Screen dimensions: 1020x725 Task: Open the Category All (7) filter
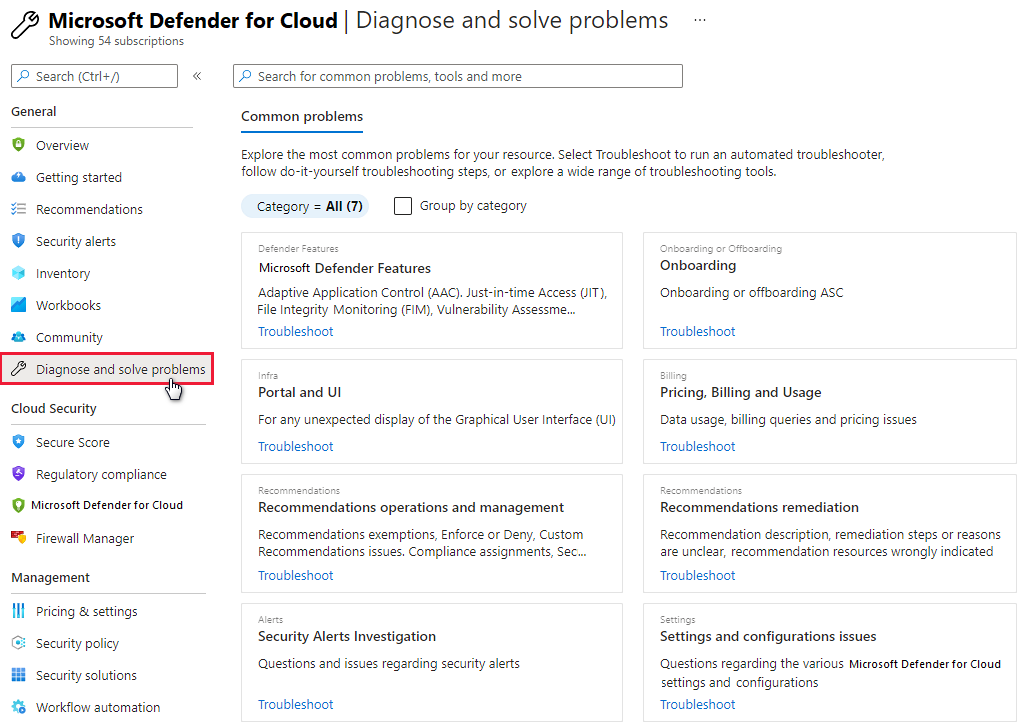(305, 206)
